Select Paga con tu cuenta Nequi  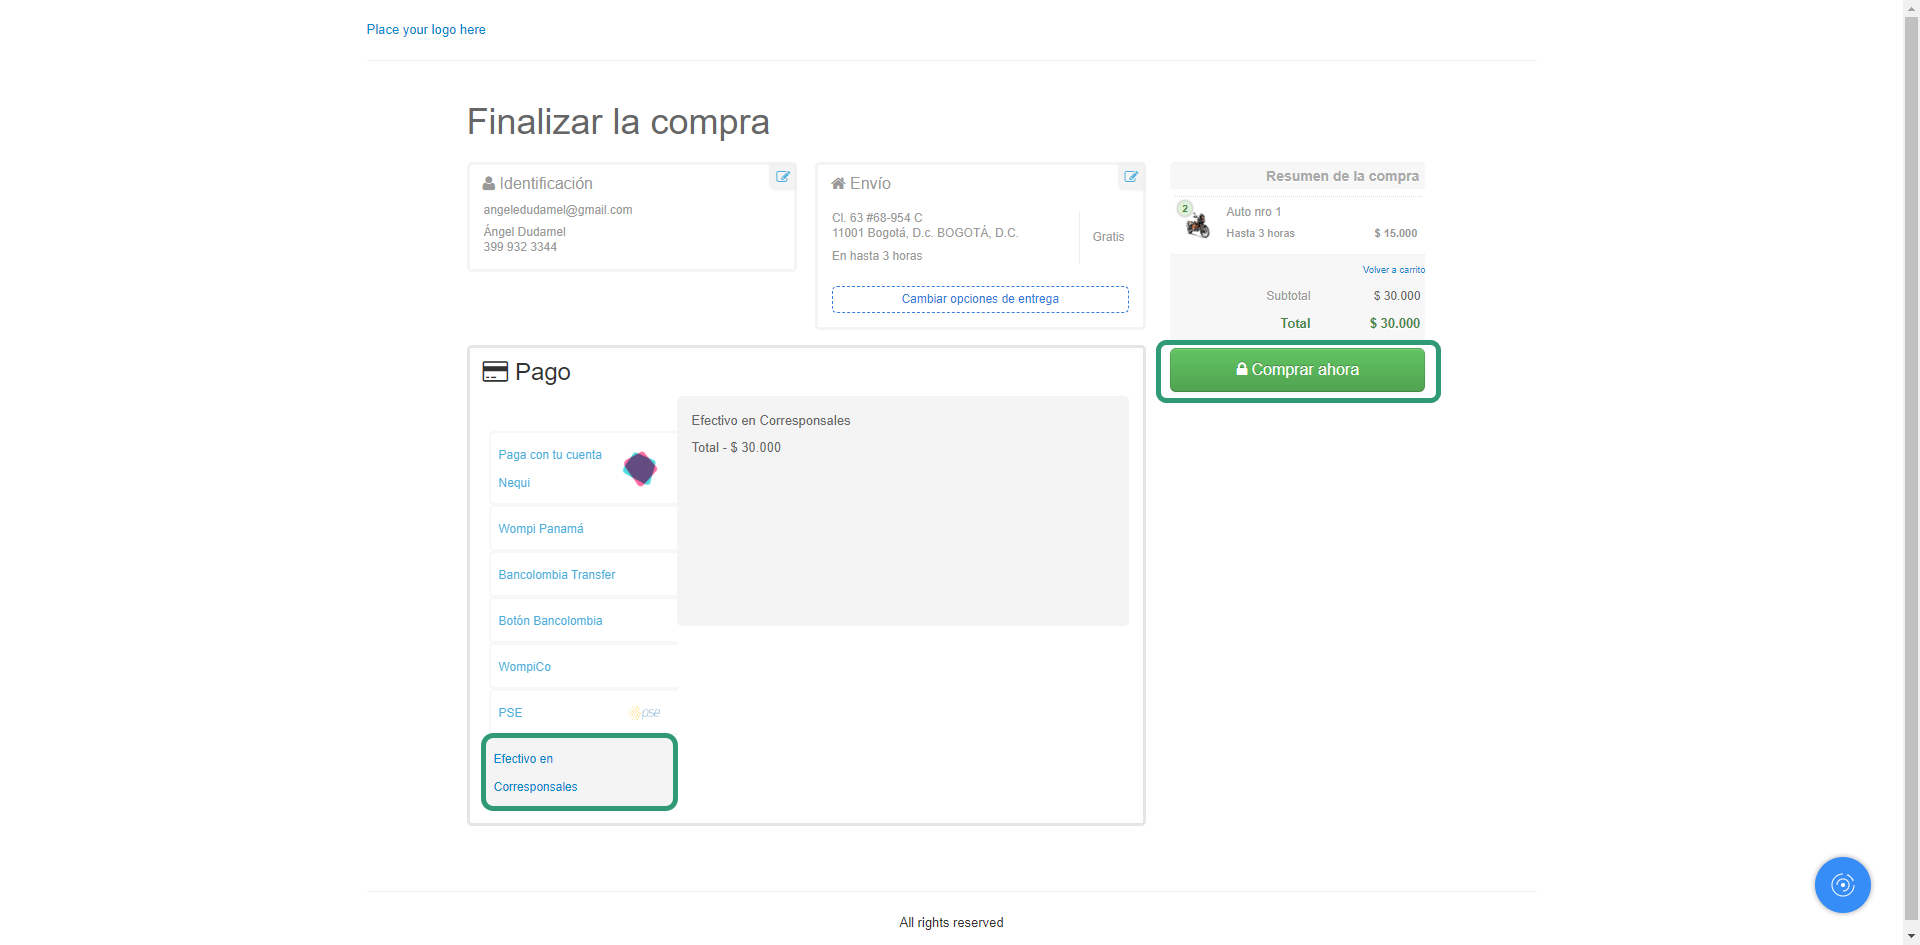(551, 468)
